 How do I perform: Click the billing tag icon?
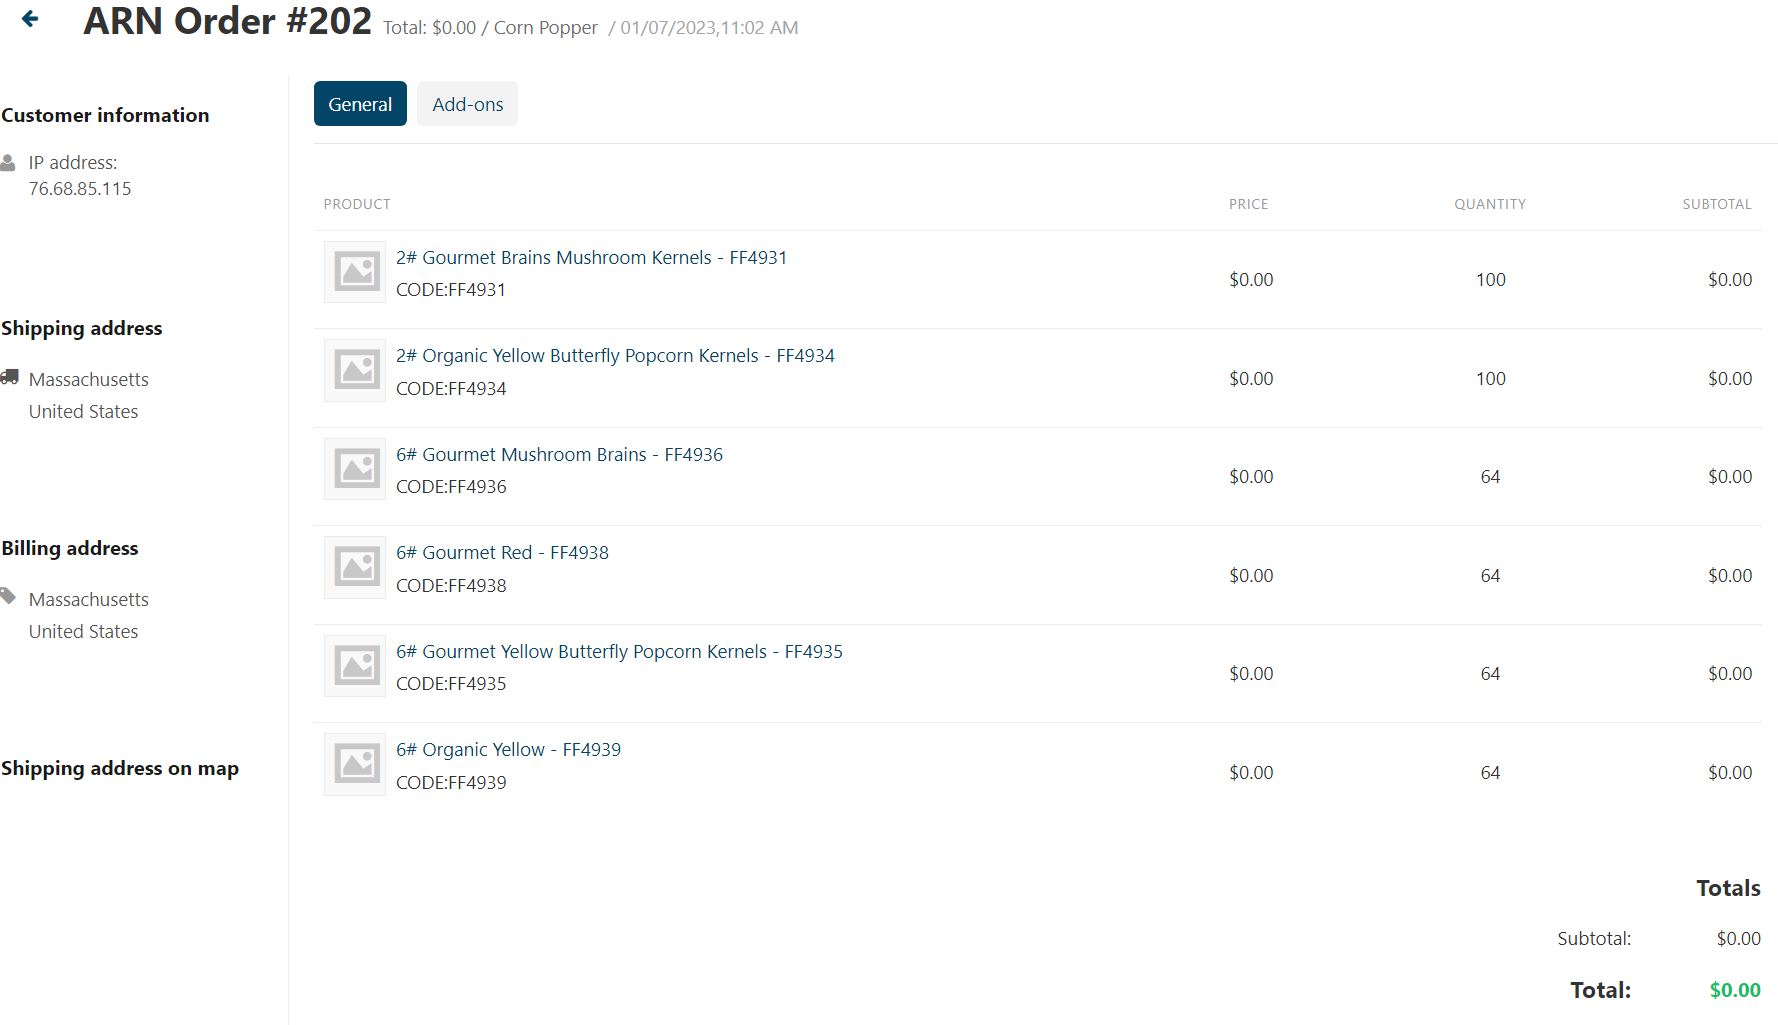pos(8,596)
